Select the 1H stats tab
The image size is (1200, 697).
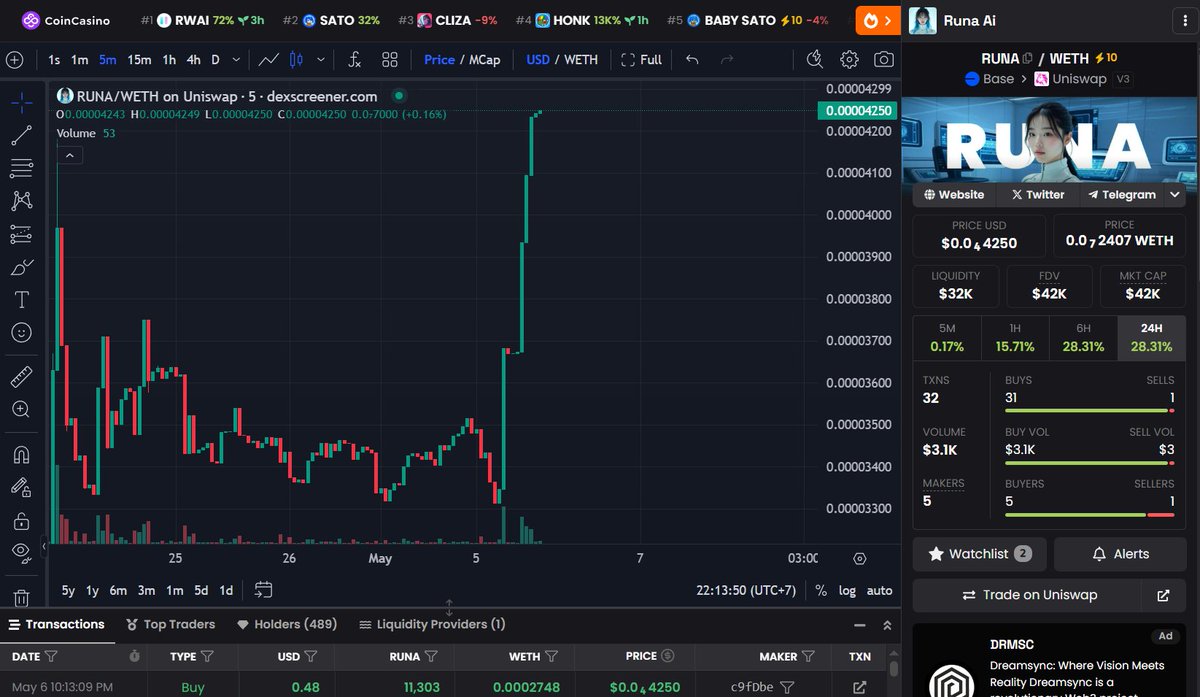pyautogui.click(x=1015, y=338)
